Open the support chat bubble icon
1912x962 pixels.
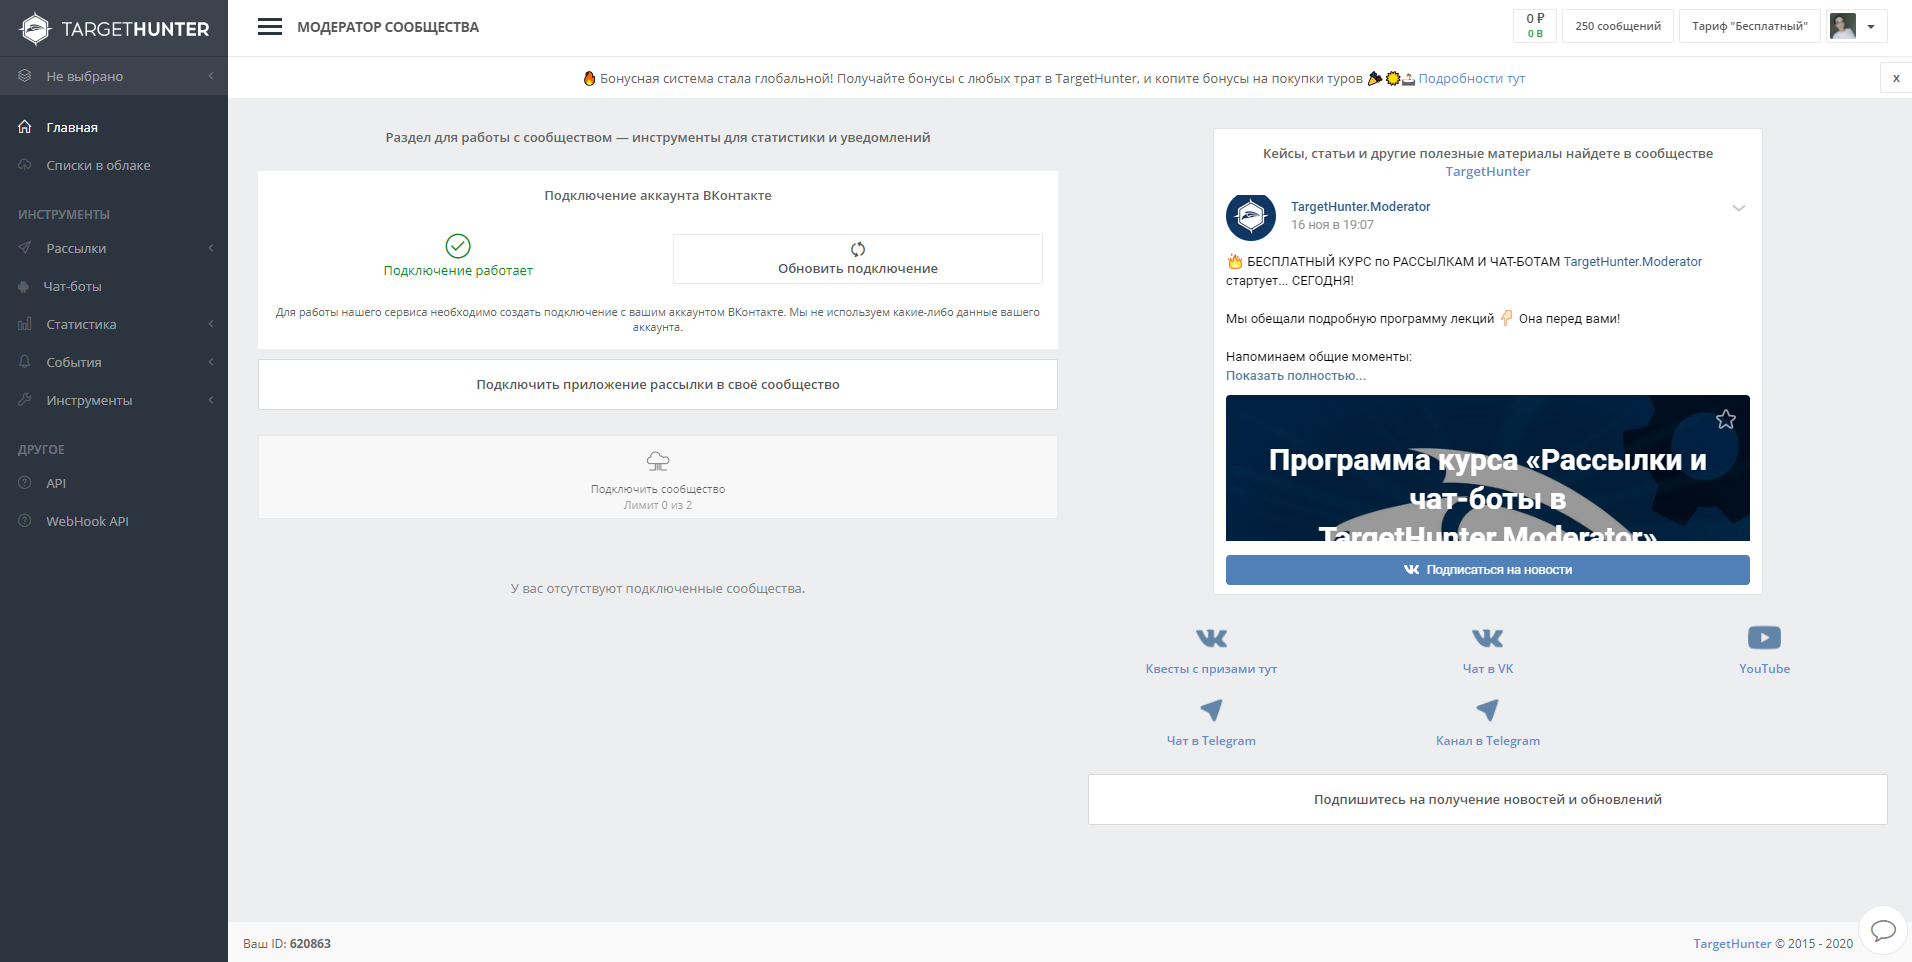tap(1883, 931)
